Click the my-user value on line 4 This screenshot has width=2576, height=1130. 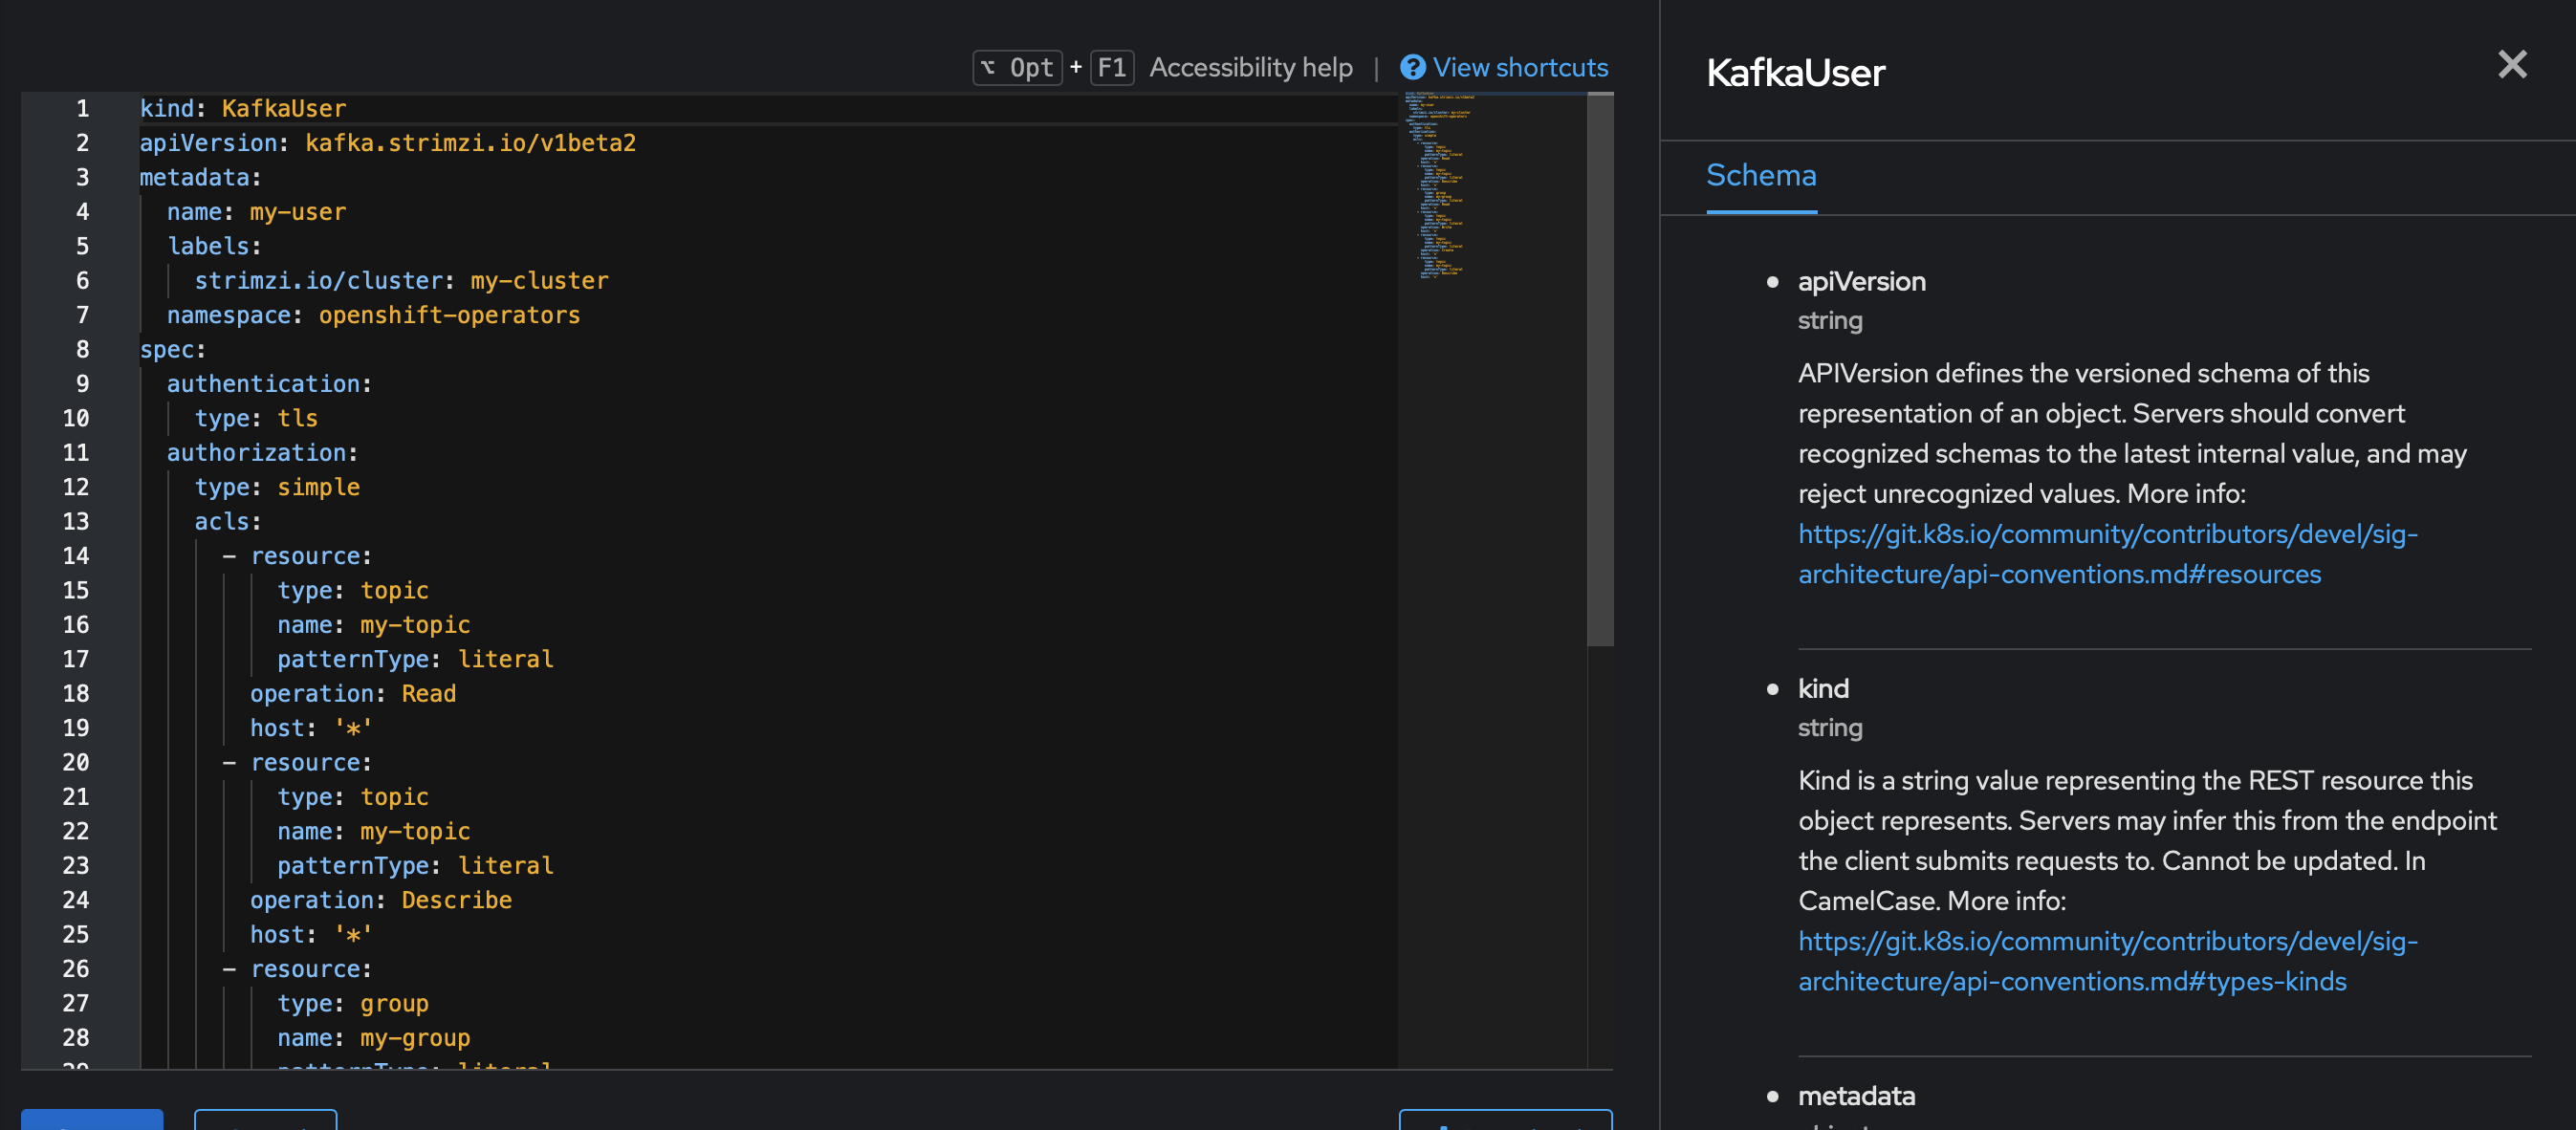pos(297,211)
